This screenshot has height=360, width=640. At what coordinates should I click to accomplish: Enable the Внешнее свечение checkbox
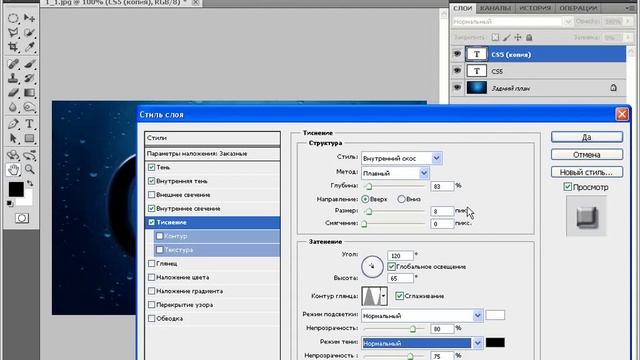[151, 195]
